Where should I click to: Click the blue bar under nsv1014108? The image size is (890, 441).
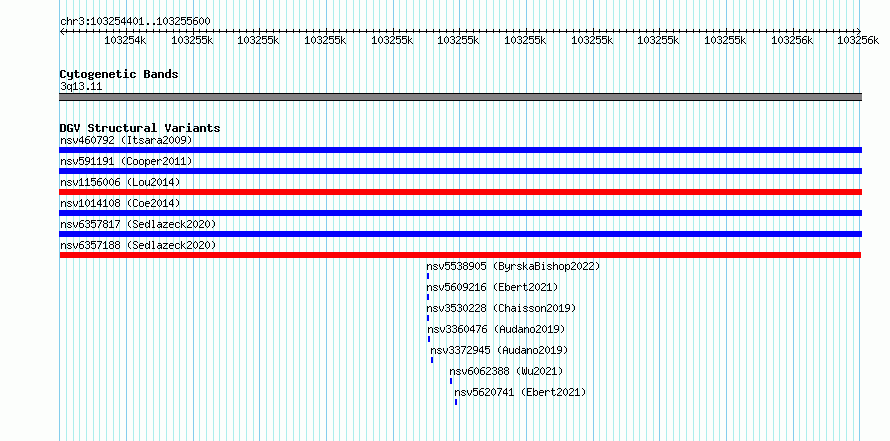click(x=460, y=213)
